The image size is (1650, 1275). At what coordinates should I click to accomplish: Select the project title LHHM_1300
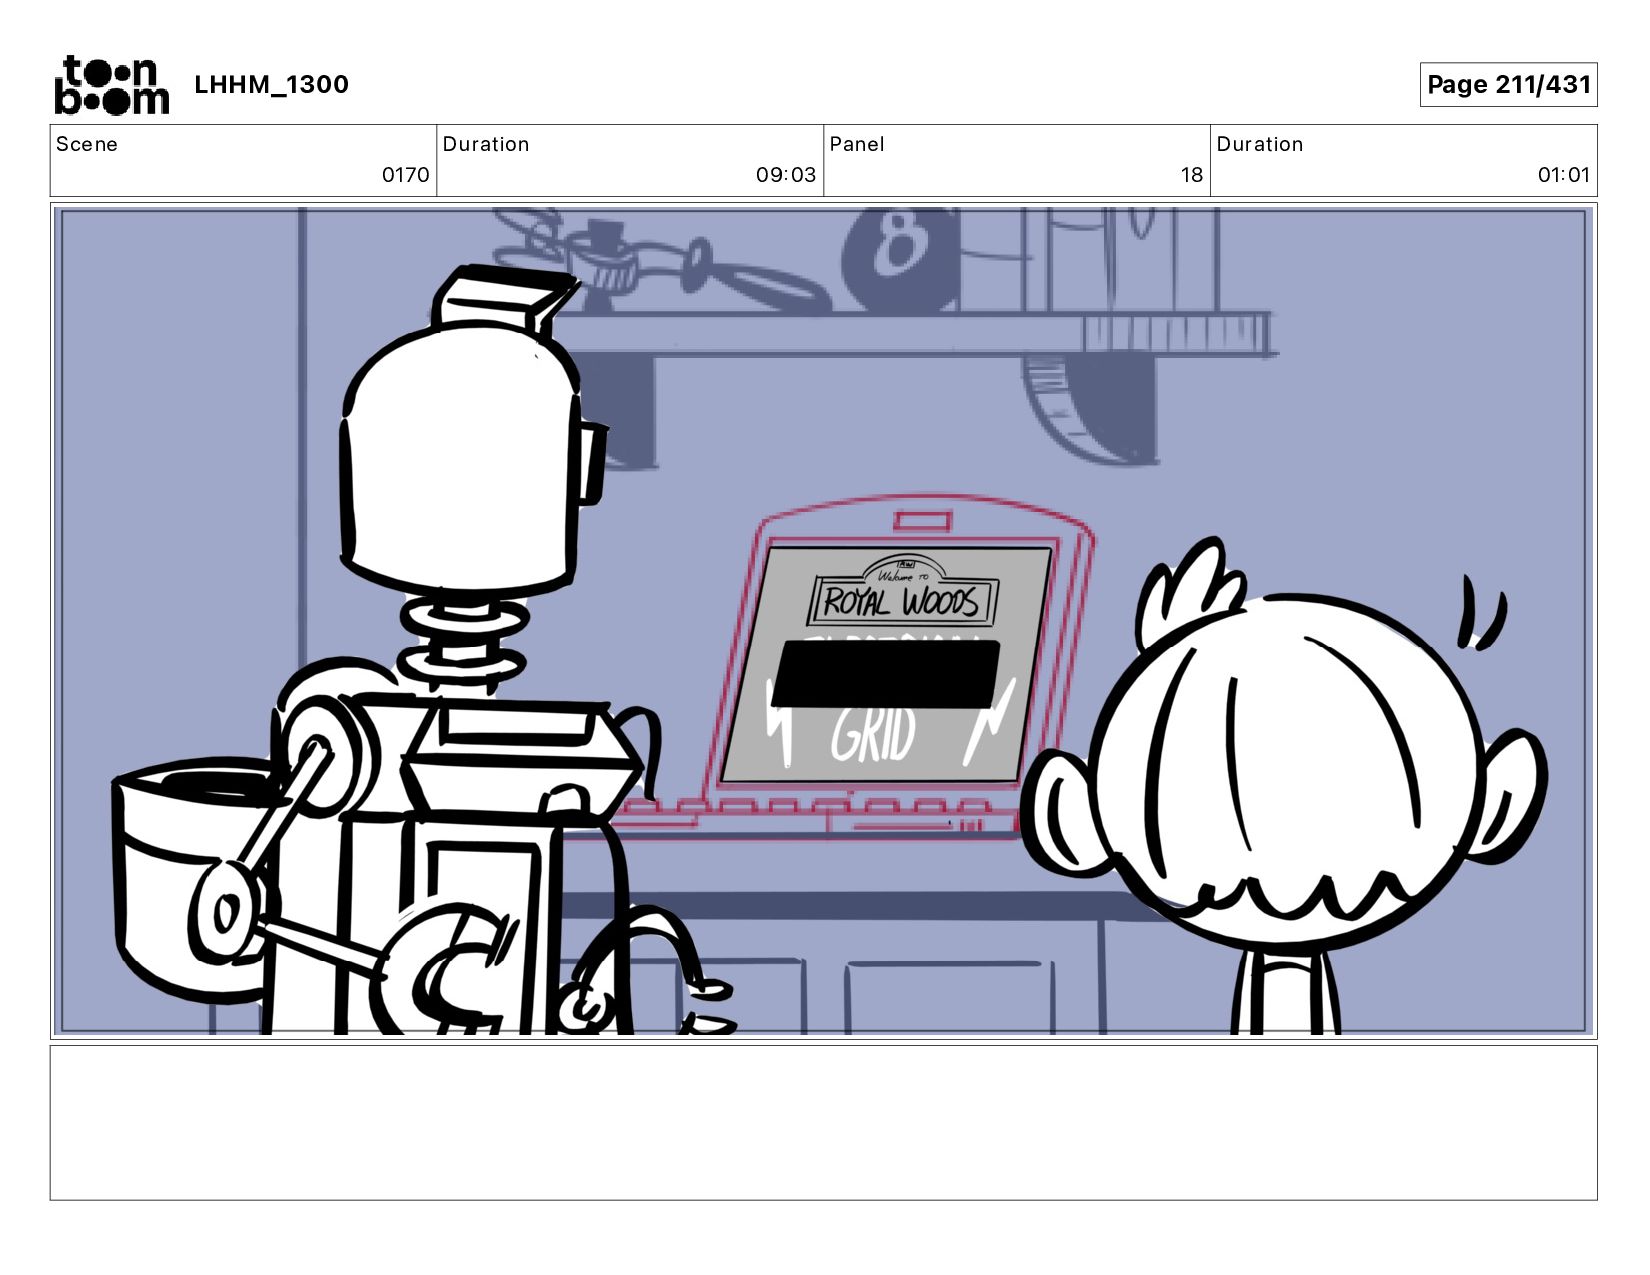(271, 84)
